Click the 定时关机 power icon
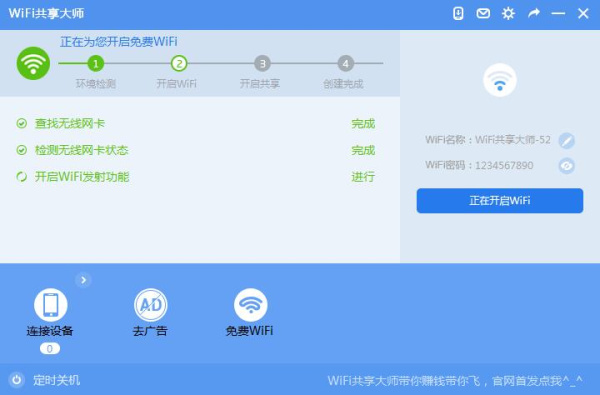 tap(16, 380)
